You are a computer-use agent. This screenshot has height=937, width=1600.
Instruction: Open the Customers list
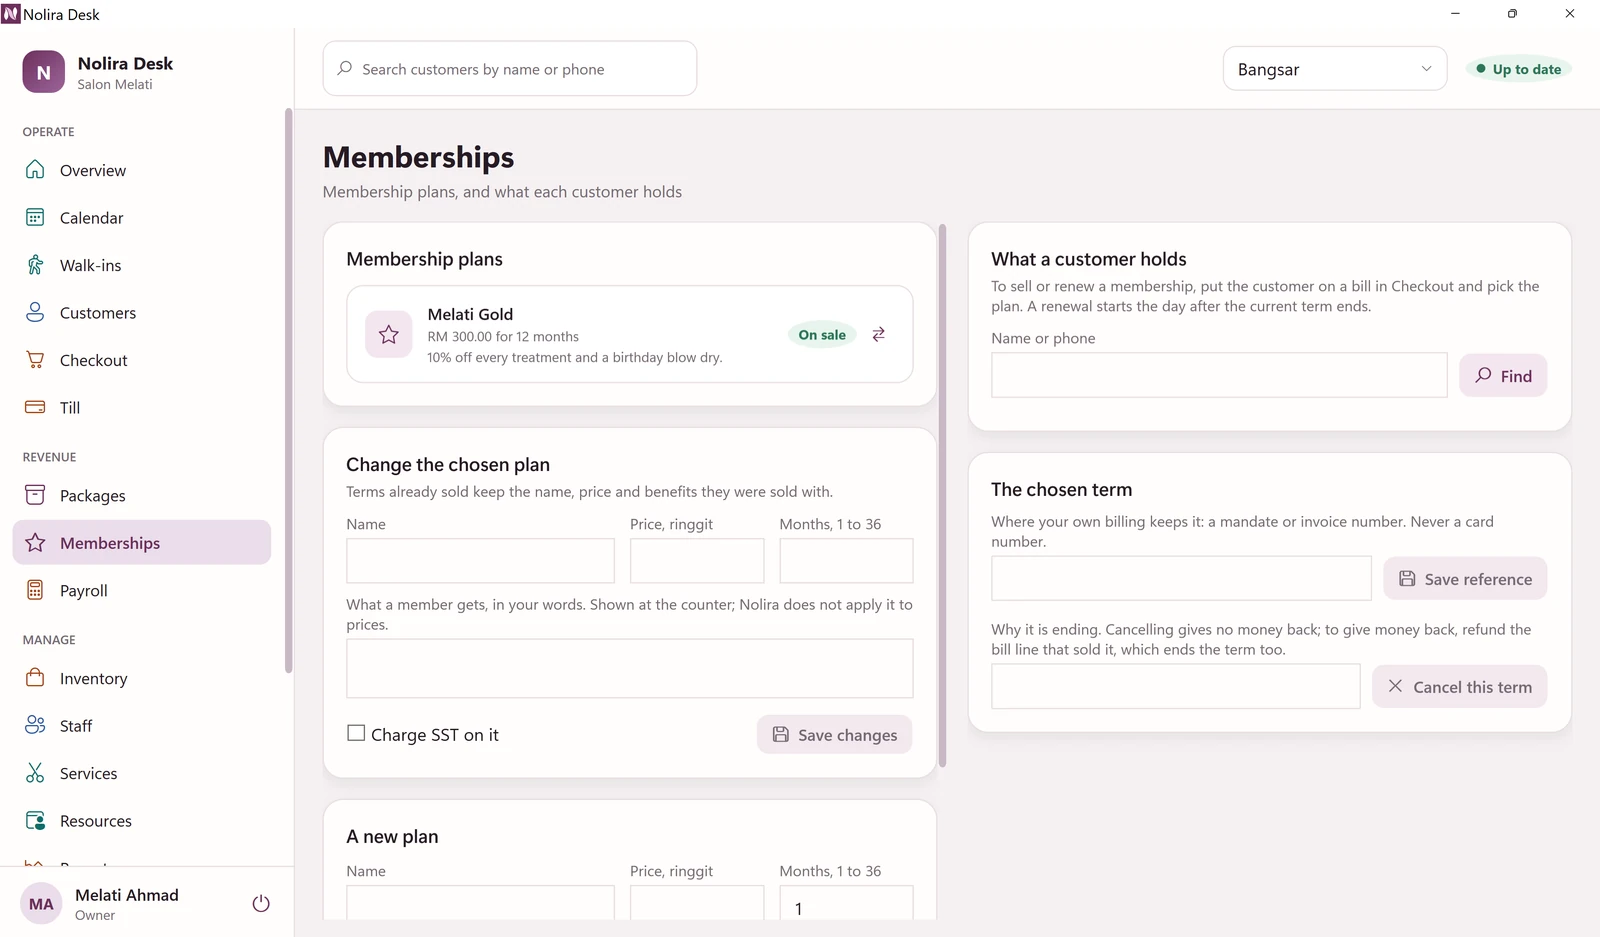pyautogui.click(x=141, y=313)
